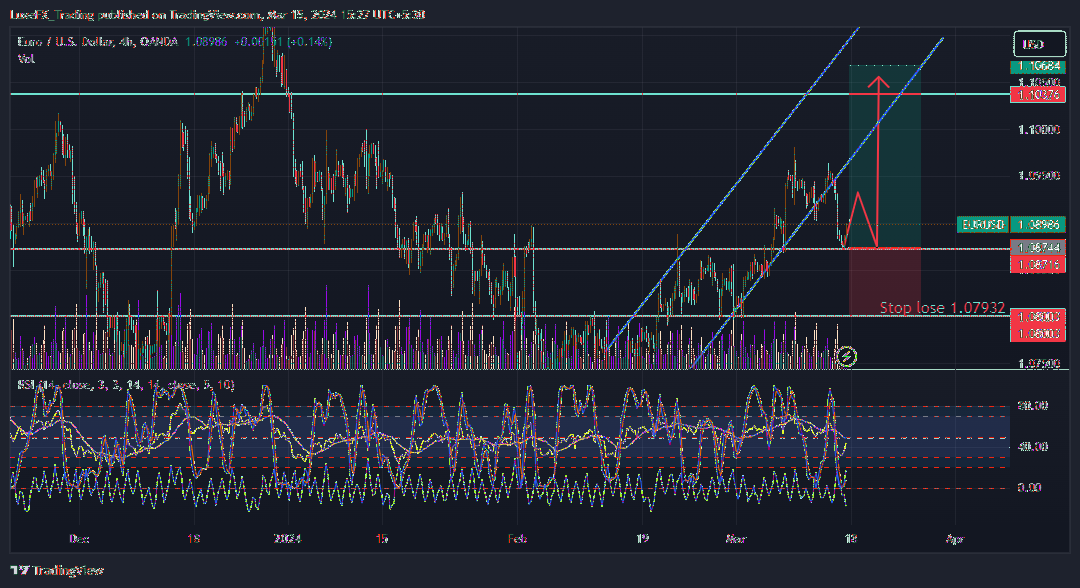The image size is (1080, 588).
Task: Click the 2024 label on the time axis
Action: tap(287, 539)
